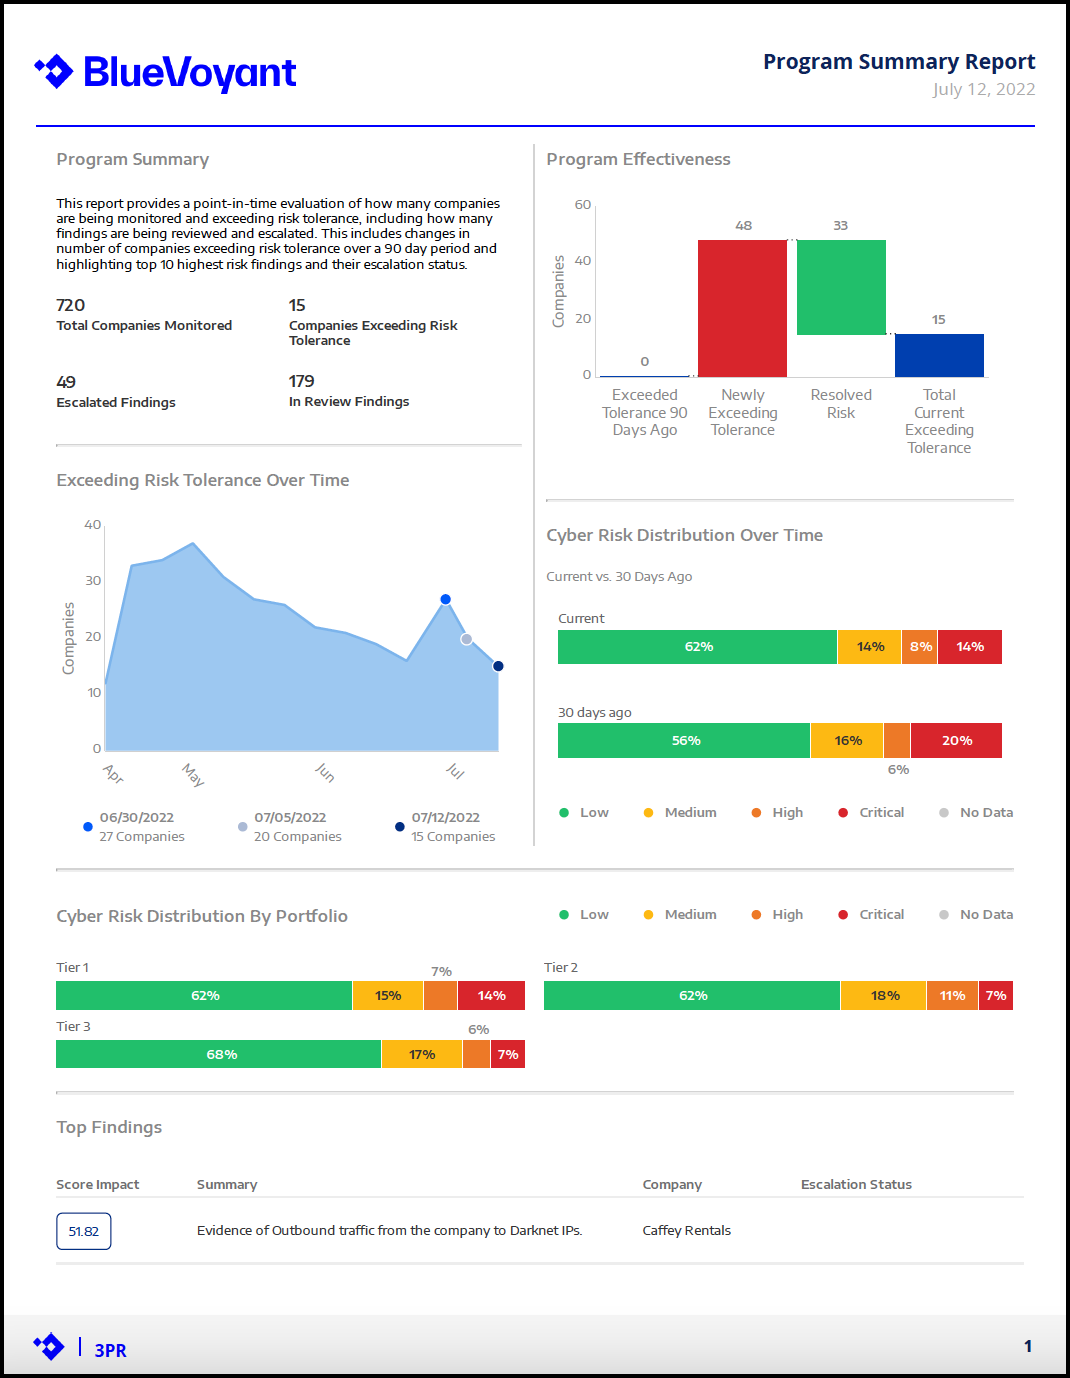Click the BlueVoyant diamond icon in footer
1070x1378 pixels.
click(x=49, y=1347)
